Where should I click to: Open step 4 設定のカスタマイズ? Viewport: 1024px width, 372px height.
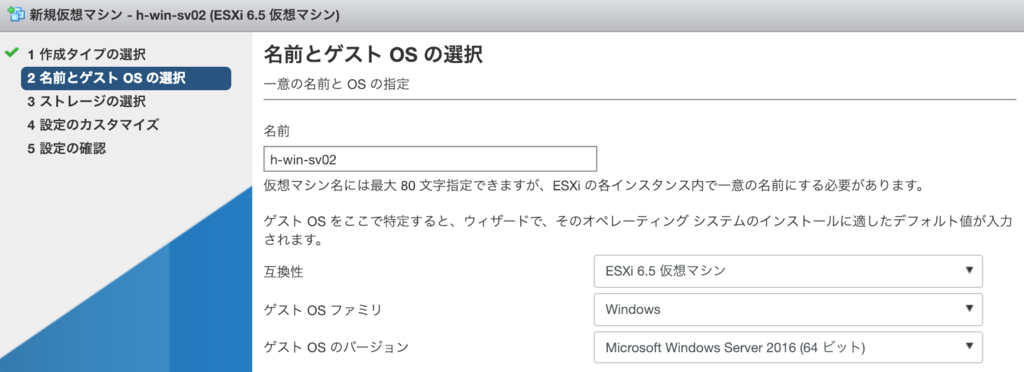coord(93,125)
